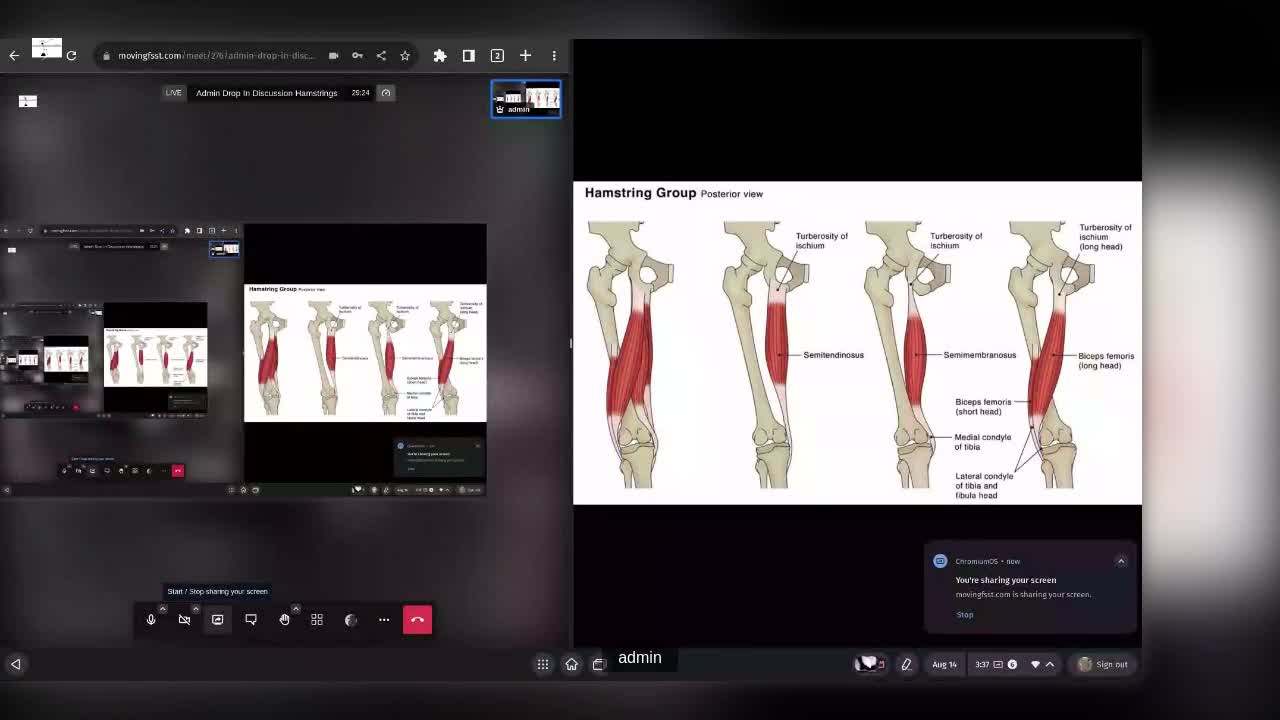This screenshot has width=1280, height=720.
Task: Open the browser tab switcher
Action: point(497,56)
